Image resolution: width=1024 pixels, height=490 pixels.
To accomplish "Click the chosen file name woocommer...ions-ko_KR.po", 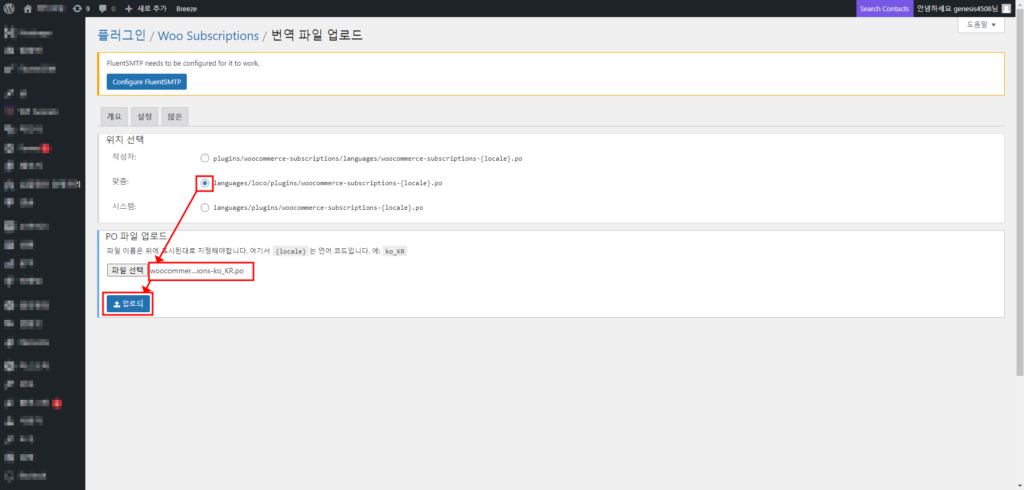I will [197, 270].
